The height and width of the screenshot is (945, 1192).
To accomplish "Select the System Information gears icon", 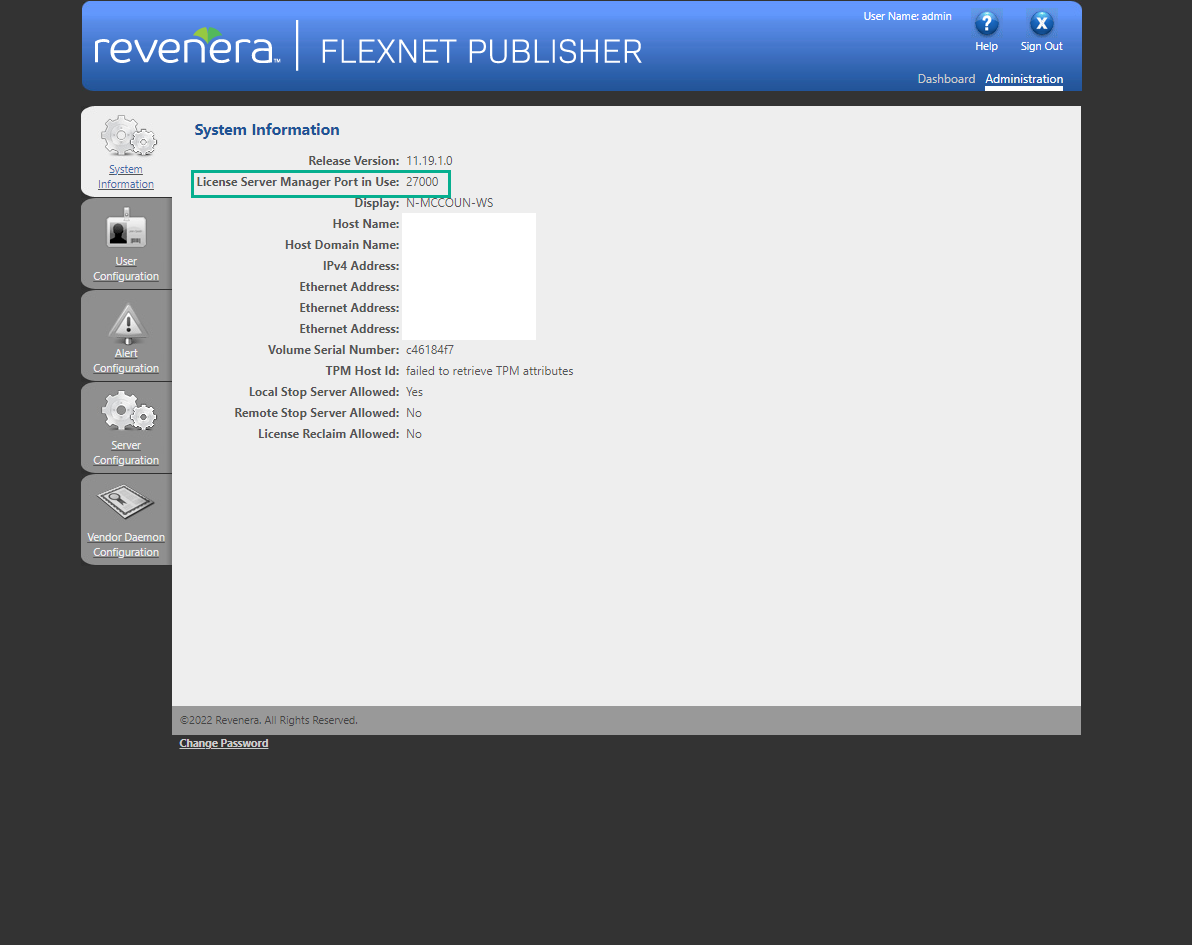I will point(128,136).
